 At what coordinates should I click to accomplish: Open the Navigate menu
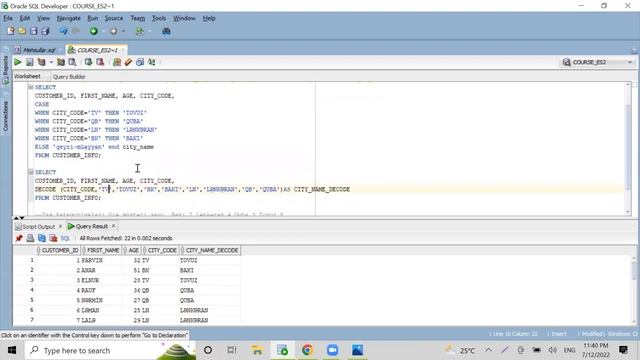click(69, 18)
